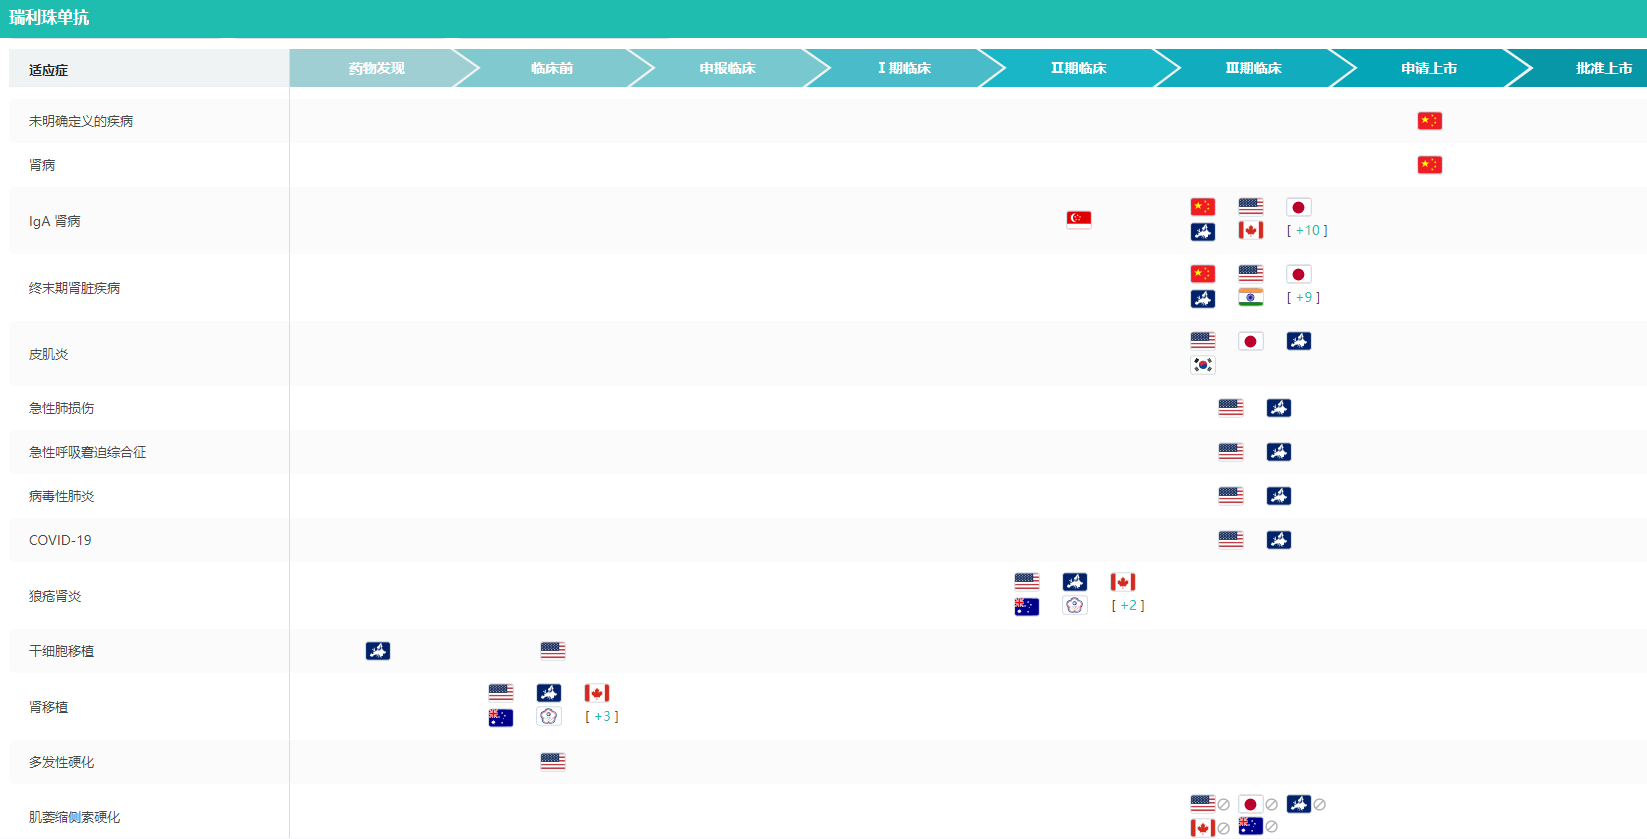Show the [+9] additional countries link
This screenshot has width=1647, height=839.
click(x=1303, y=298)
